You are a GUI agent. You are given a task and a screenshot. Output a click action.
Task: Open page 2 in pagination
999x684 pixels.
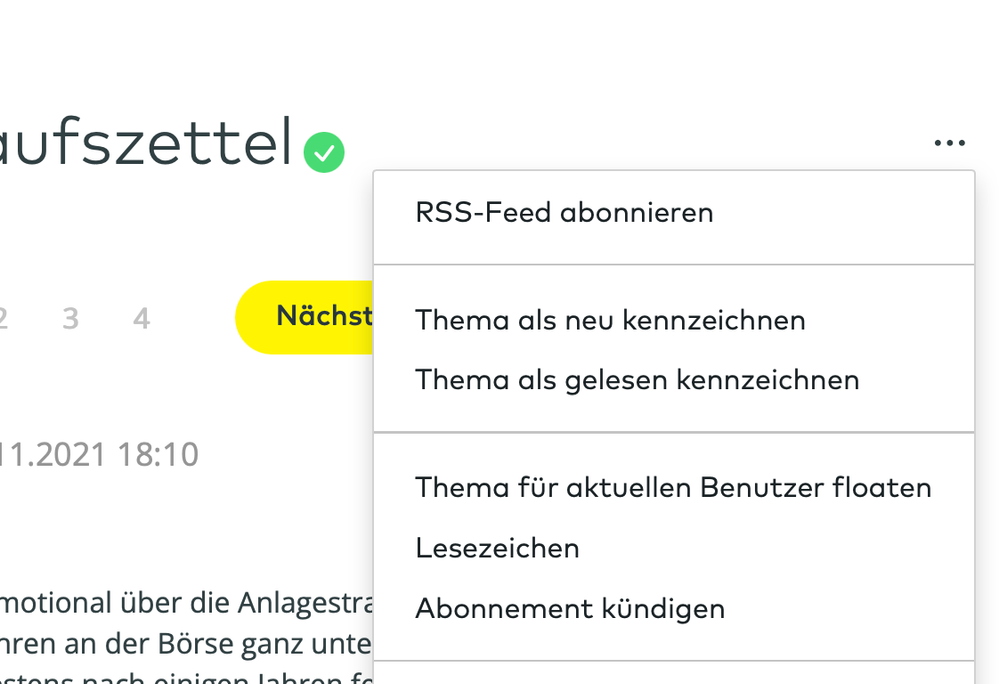(4, 319)
